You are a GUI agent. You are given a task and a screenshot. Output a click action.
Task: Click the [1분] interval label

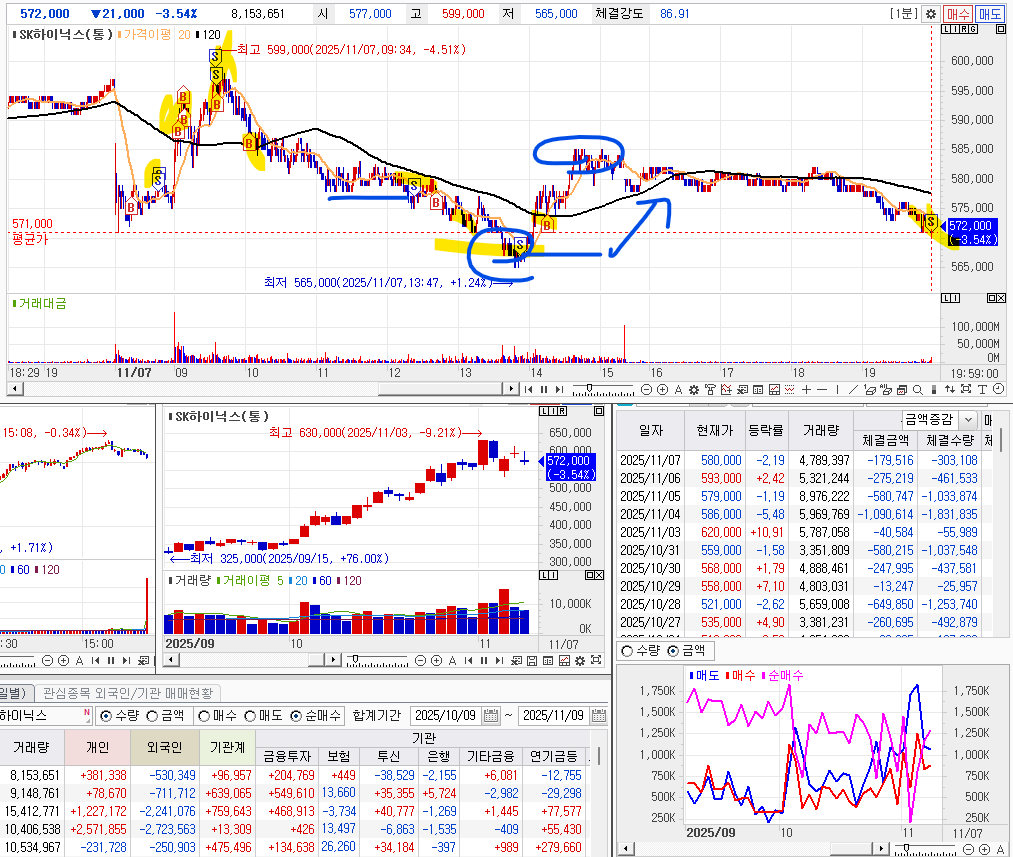click(903, 14)
